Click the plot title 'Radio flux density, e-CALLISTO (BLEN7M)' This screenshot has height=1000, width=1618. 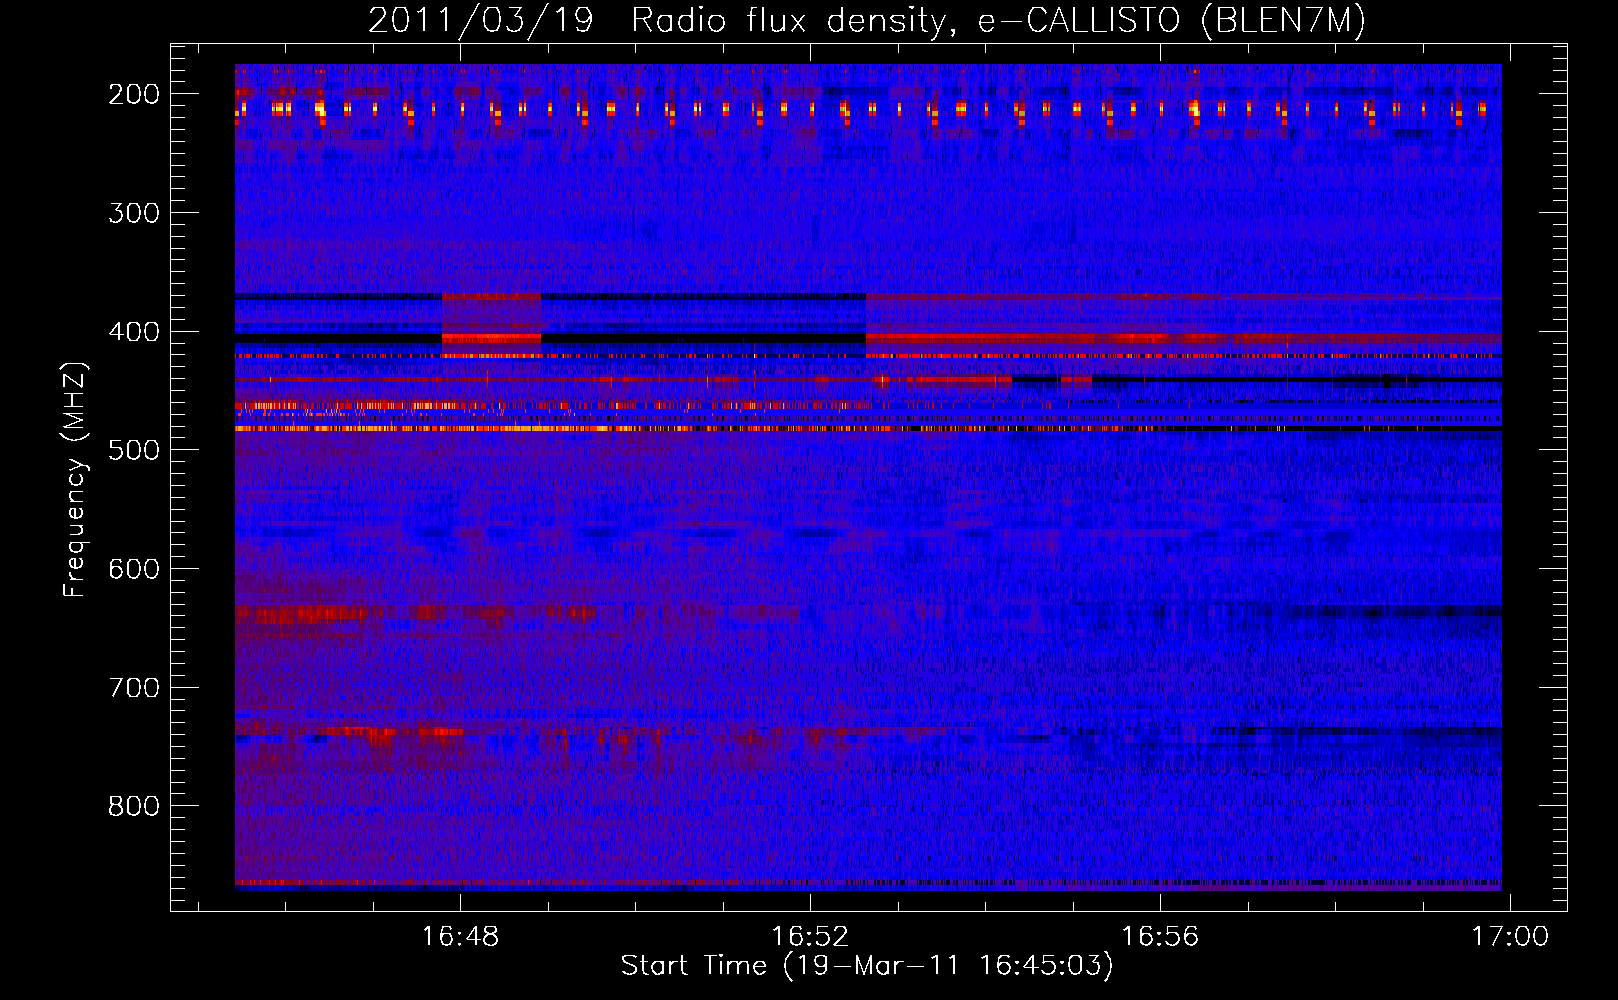[998, 21]
